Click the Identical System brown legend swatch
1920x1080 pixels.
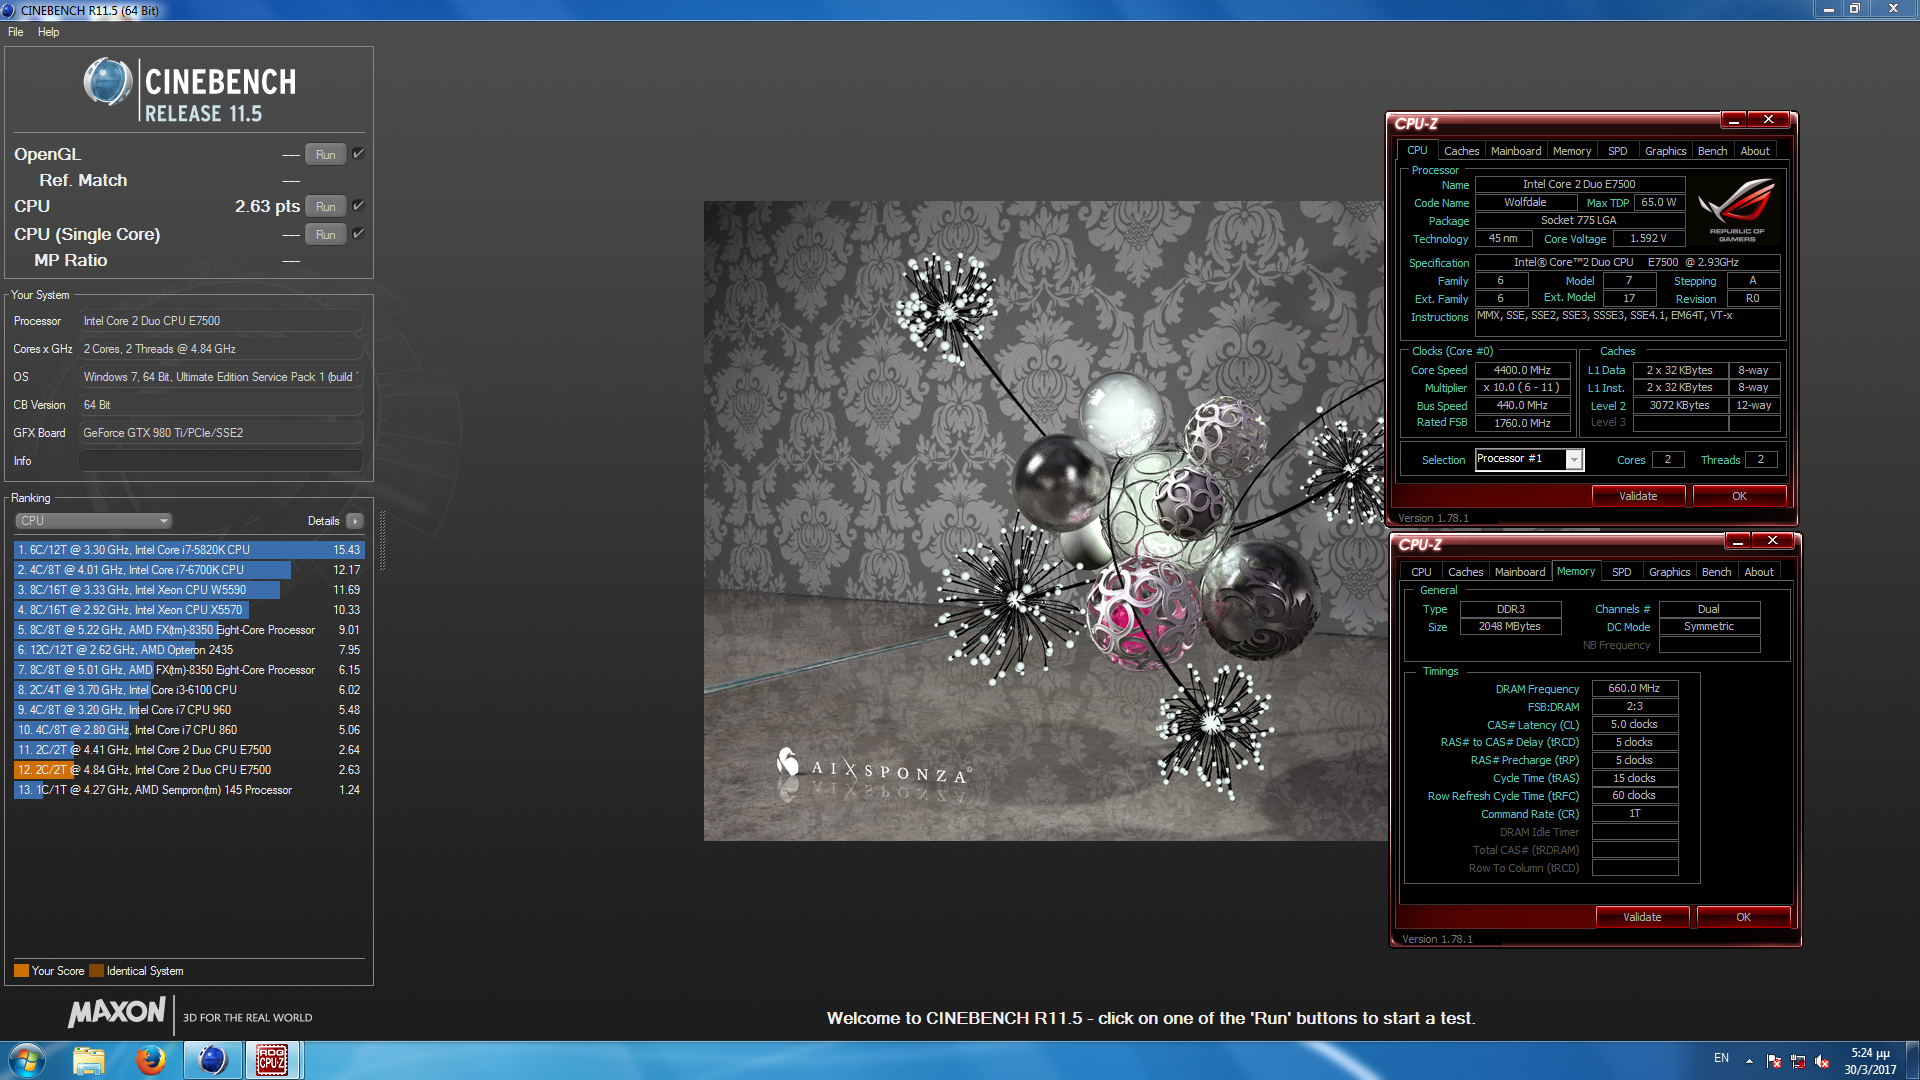click(96, 971)
